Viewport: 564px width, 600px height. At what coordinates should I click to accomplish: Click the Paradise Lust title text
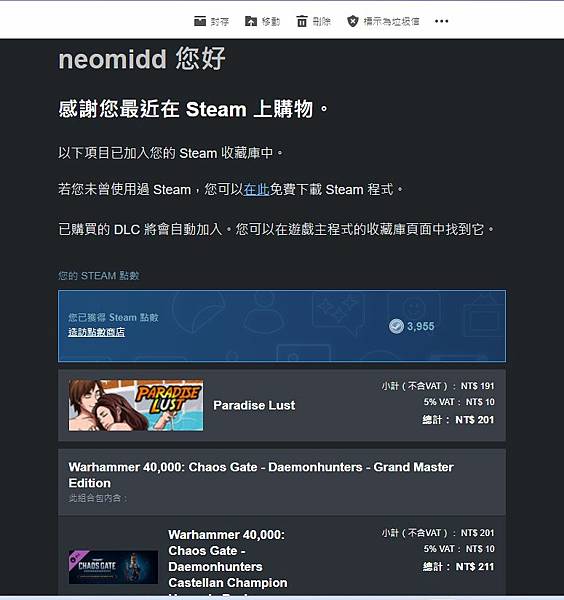tap(254, 405)
